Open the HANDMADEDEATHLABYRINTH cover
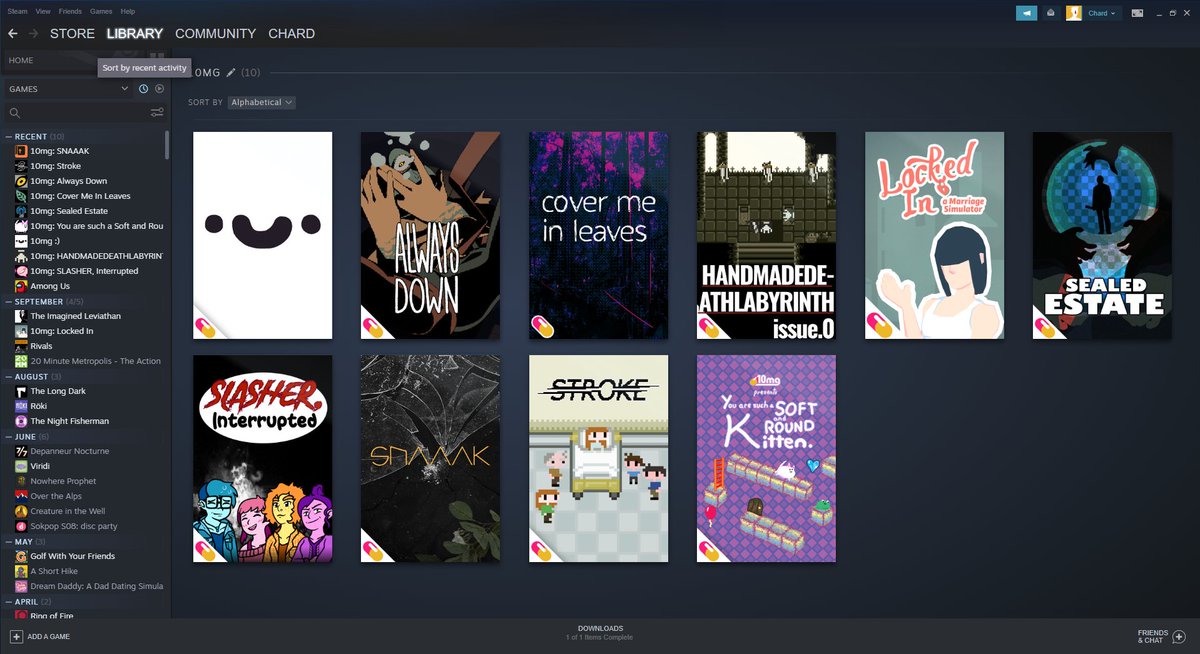 (767, 235)
